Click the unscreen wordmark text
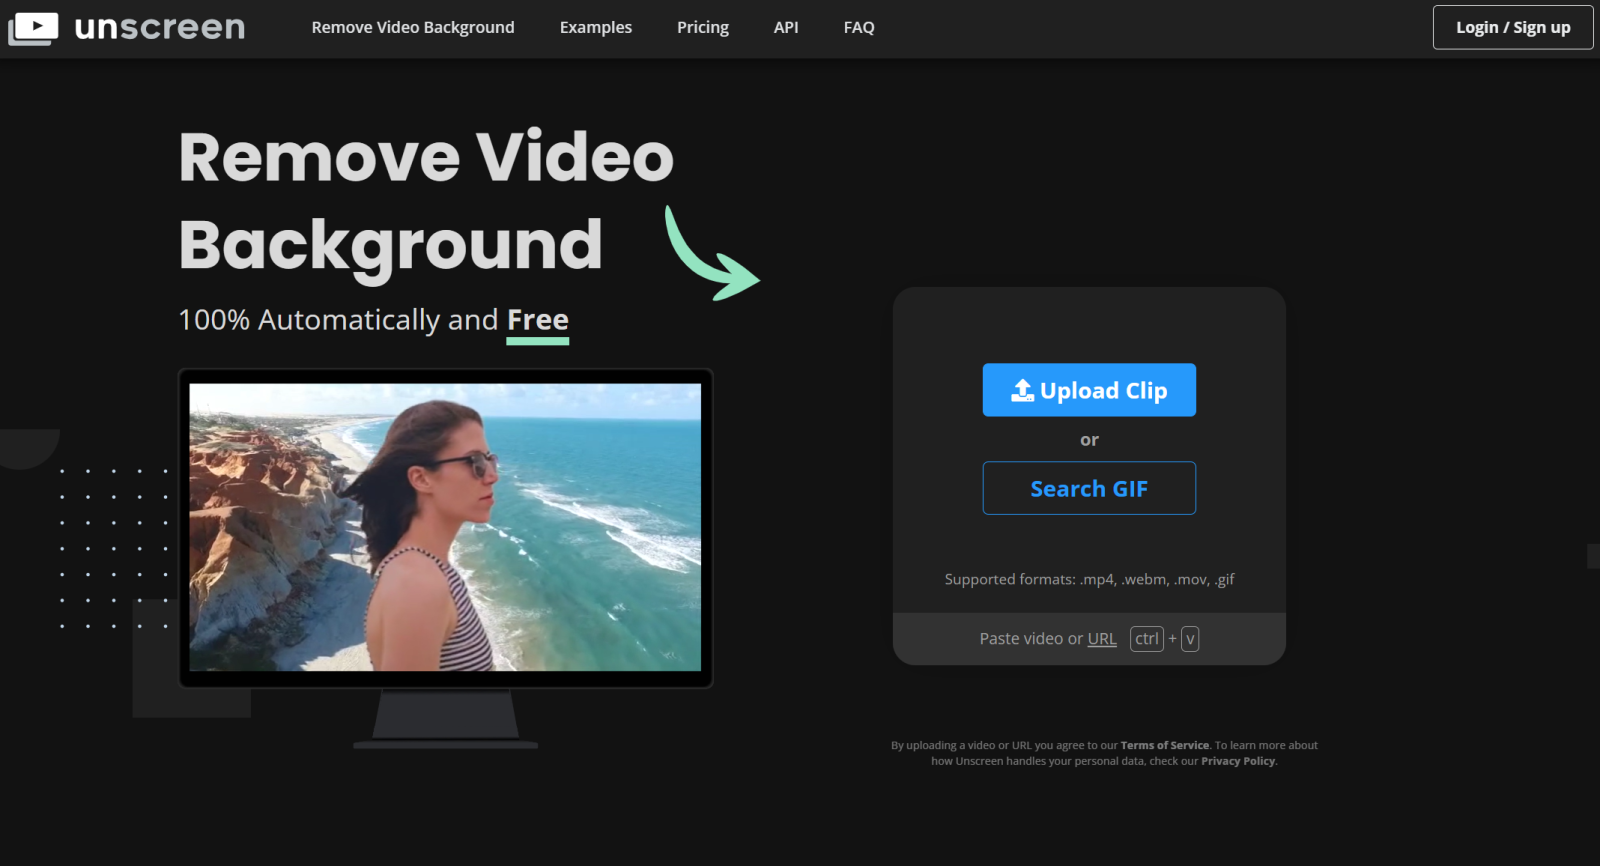1600x866 pixels. [x=160, y=28]
